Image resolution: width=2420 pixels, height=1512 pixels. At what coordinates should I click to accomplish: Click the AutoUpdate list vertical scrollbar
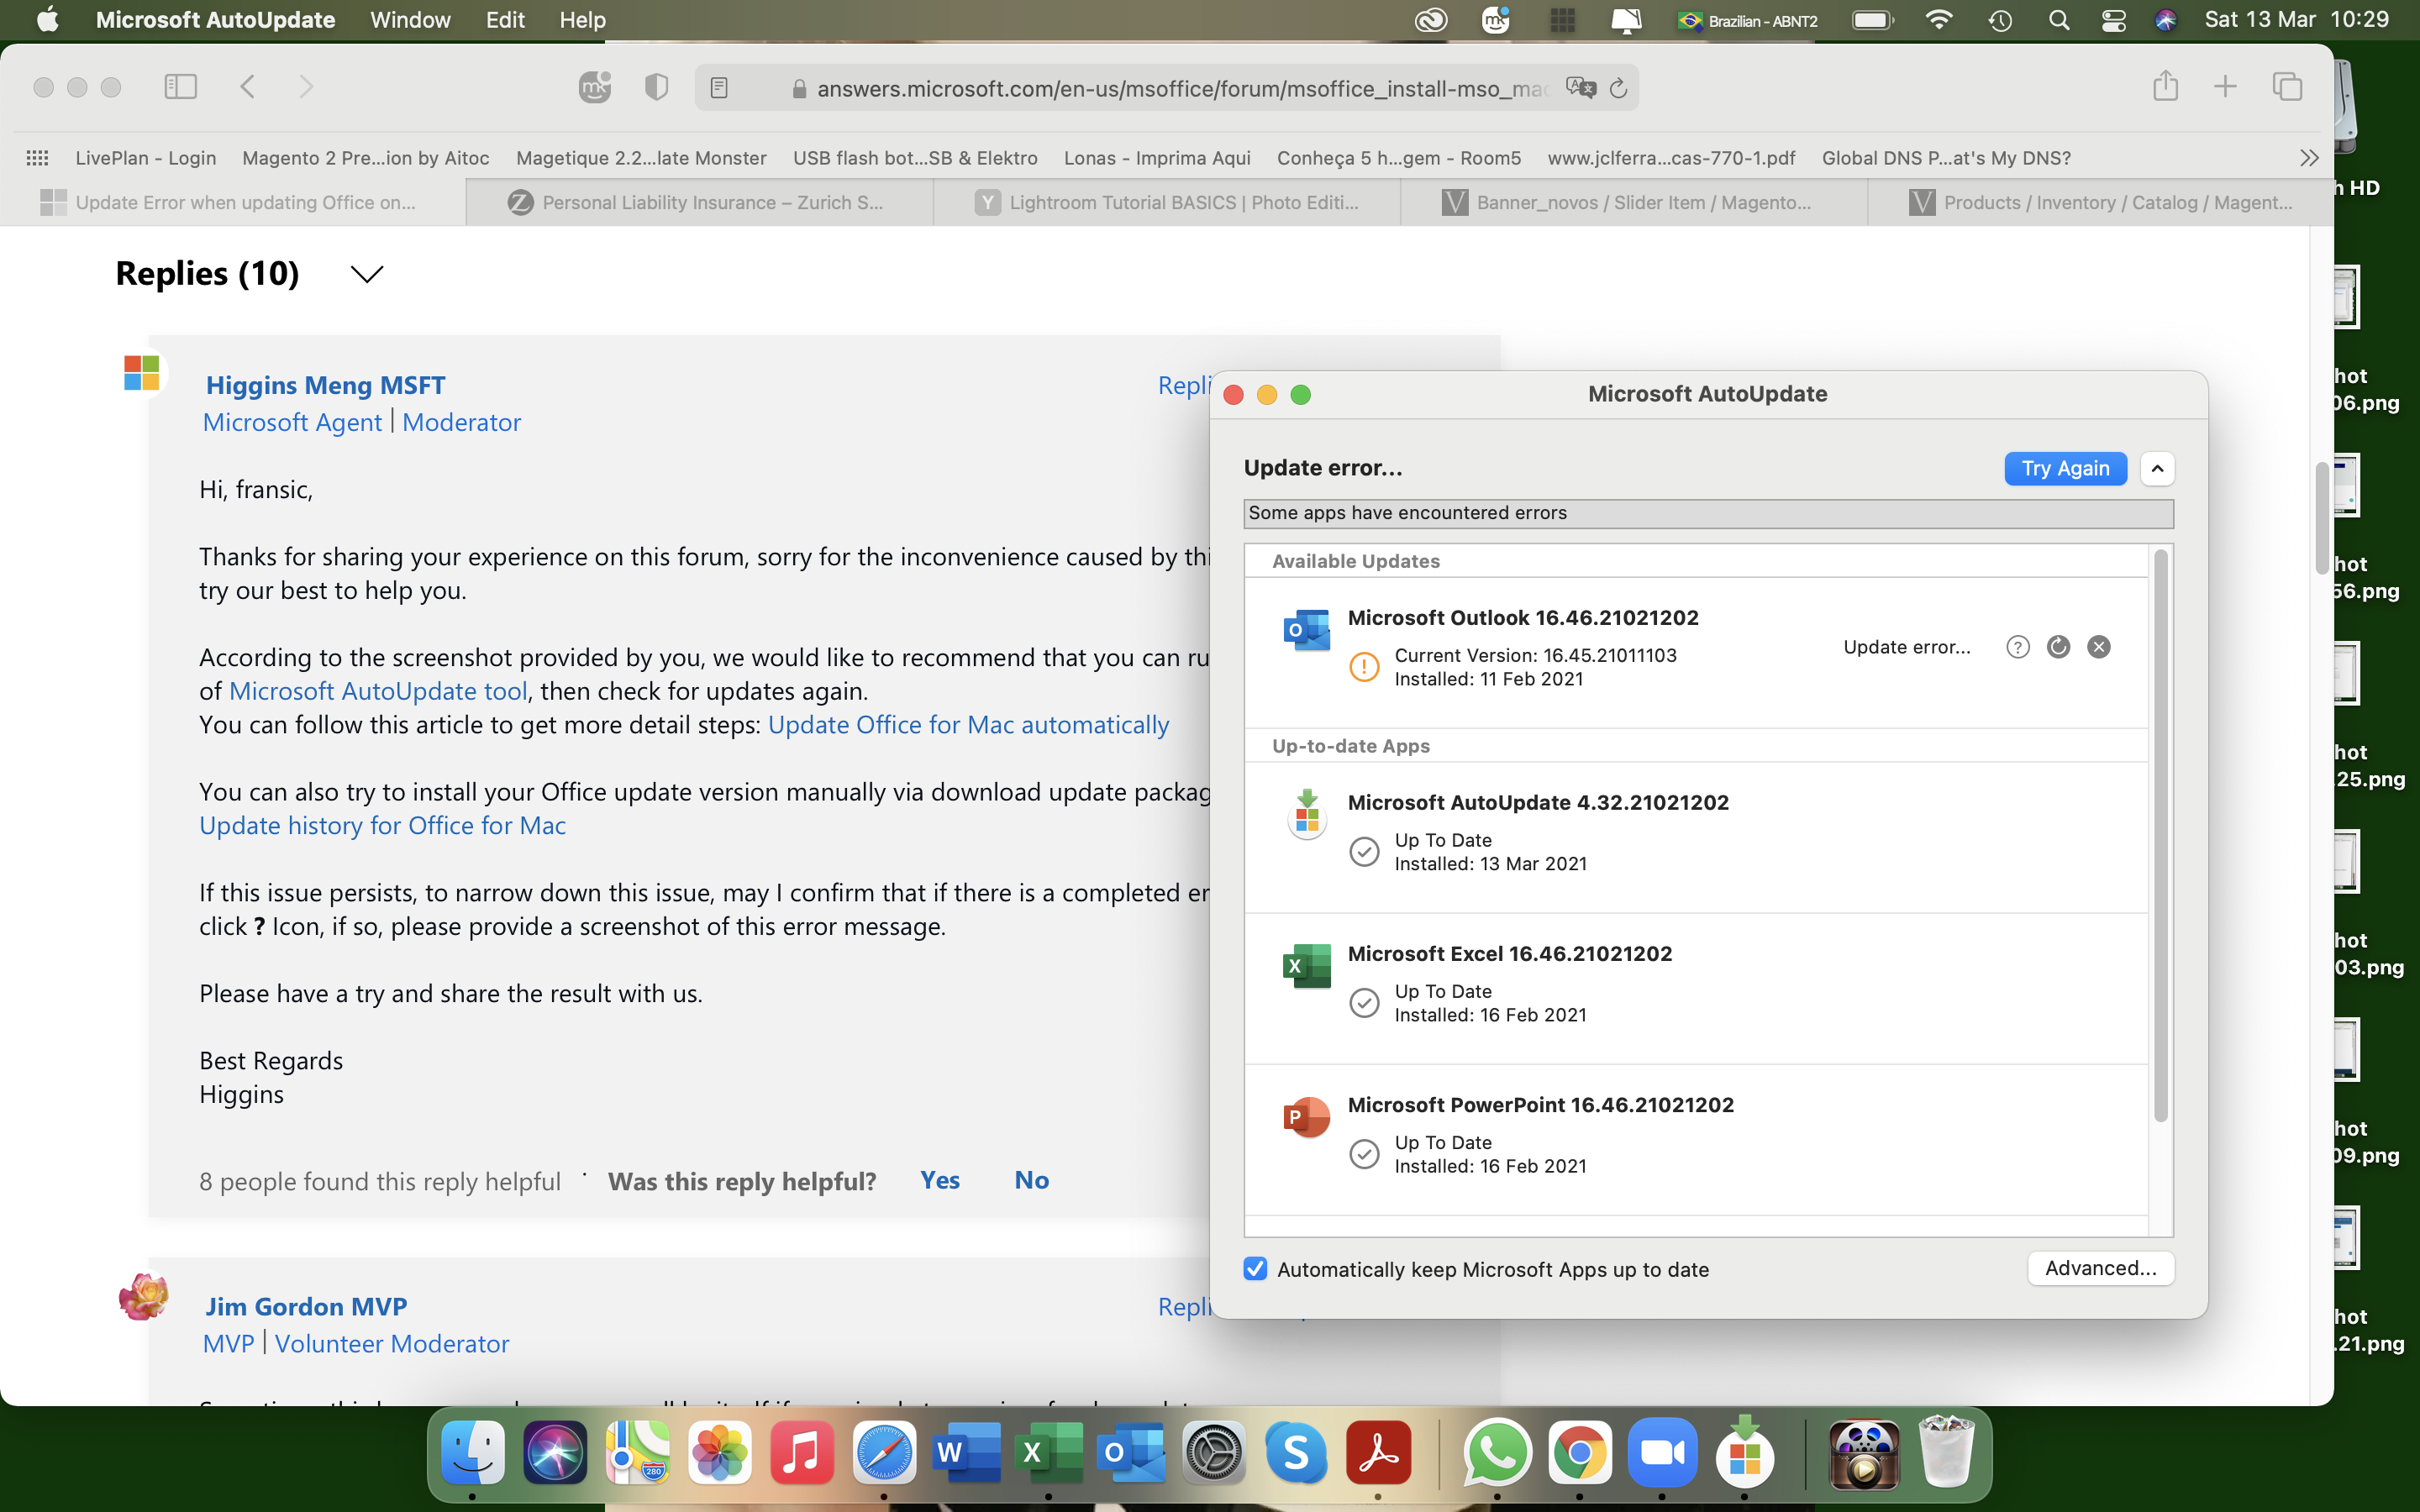[x=2160, y=835]
